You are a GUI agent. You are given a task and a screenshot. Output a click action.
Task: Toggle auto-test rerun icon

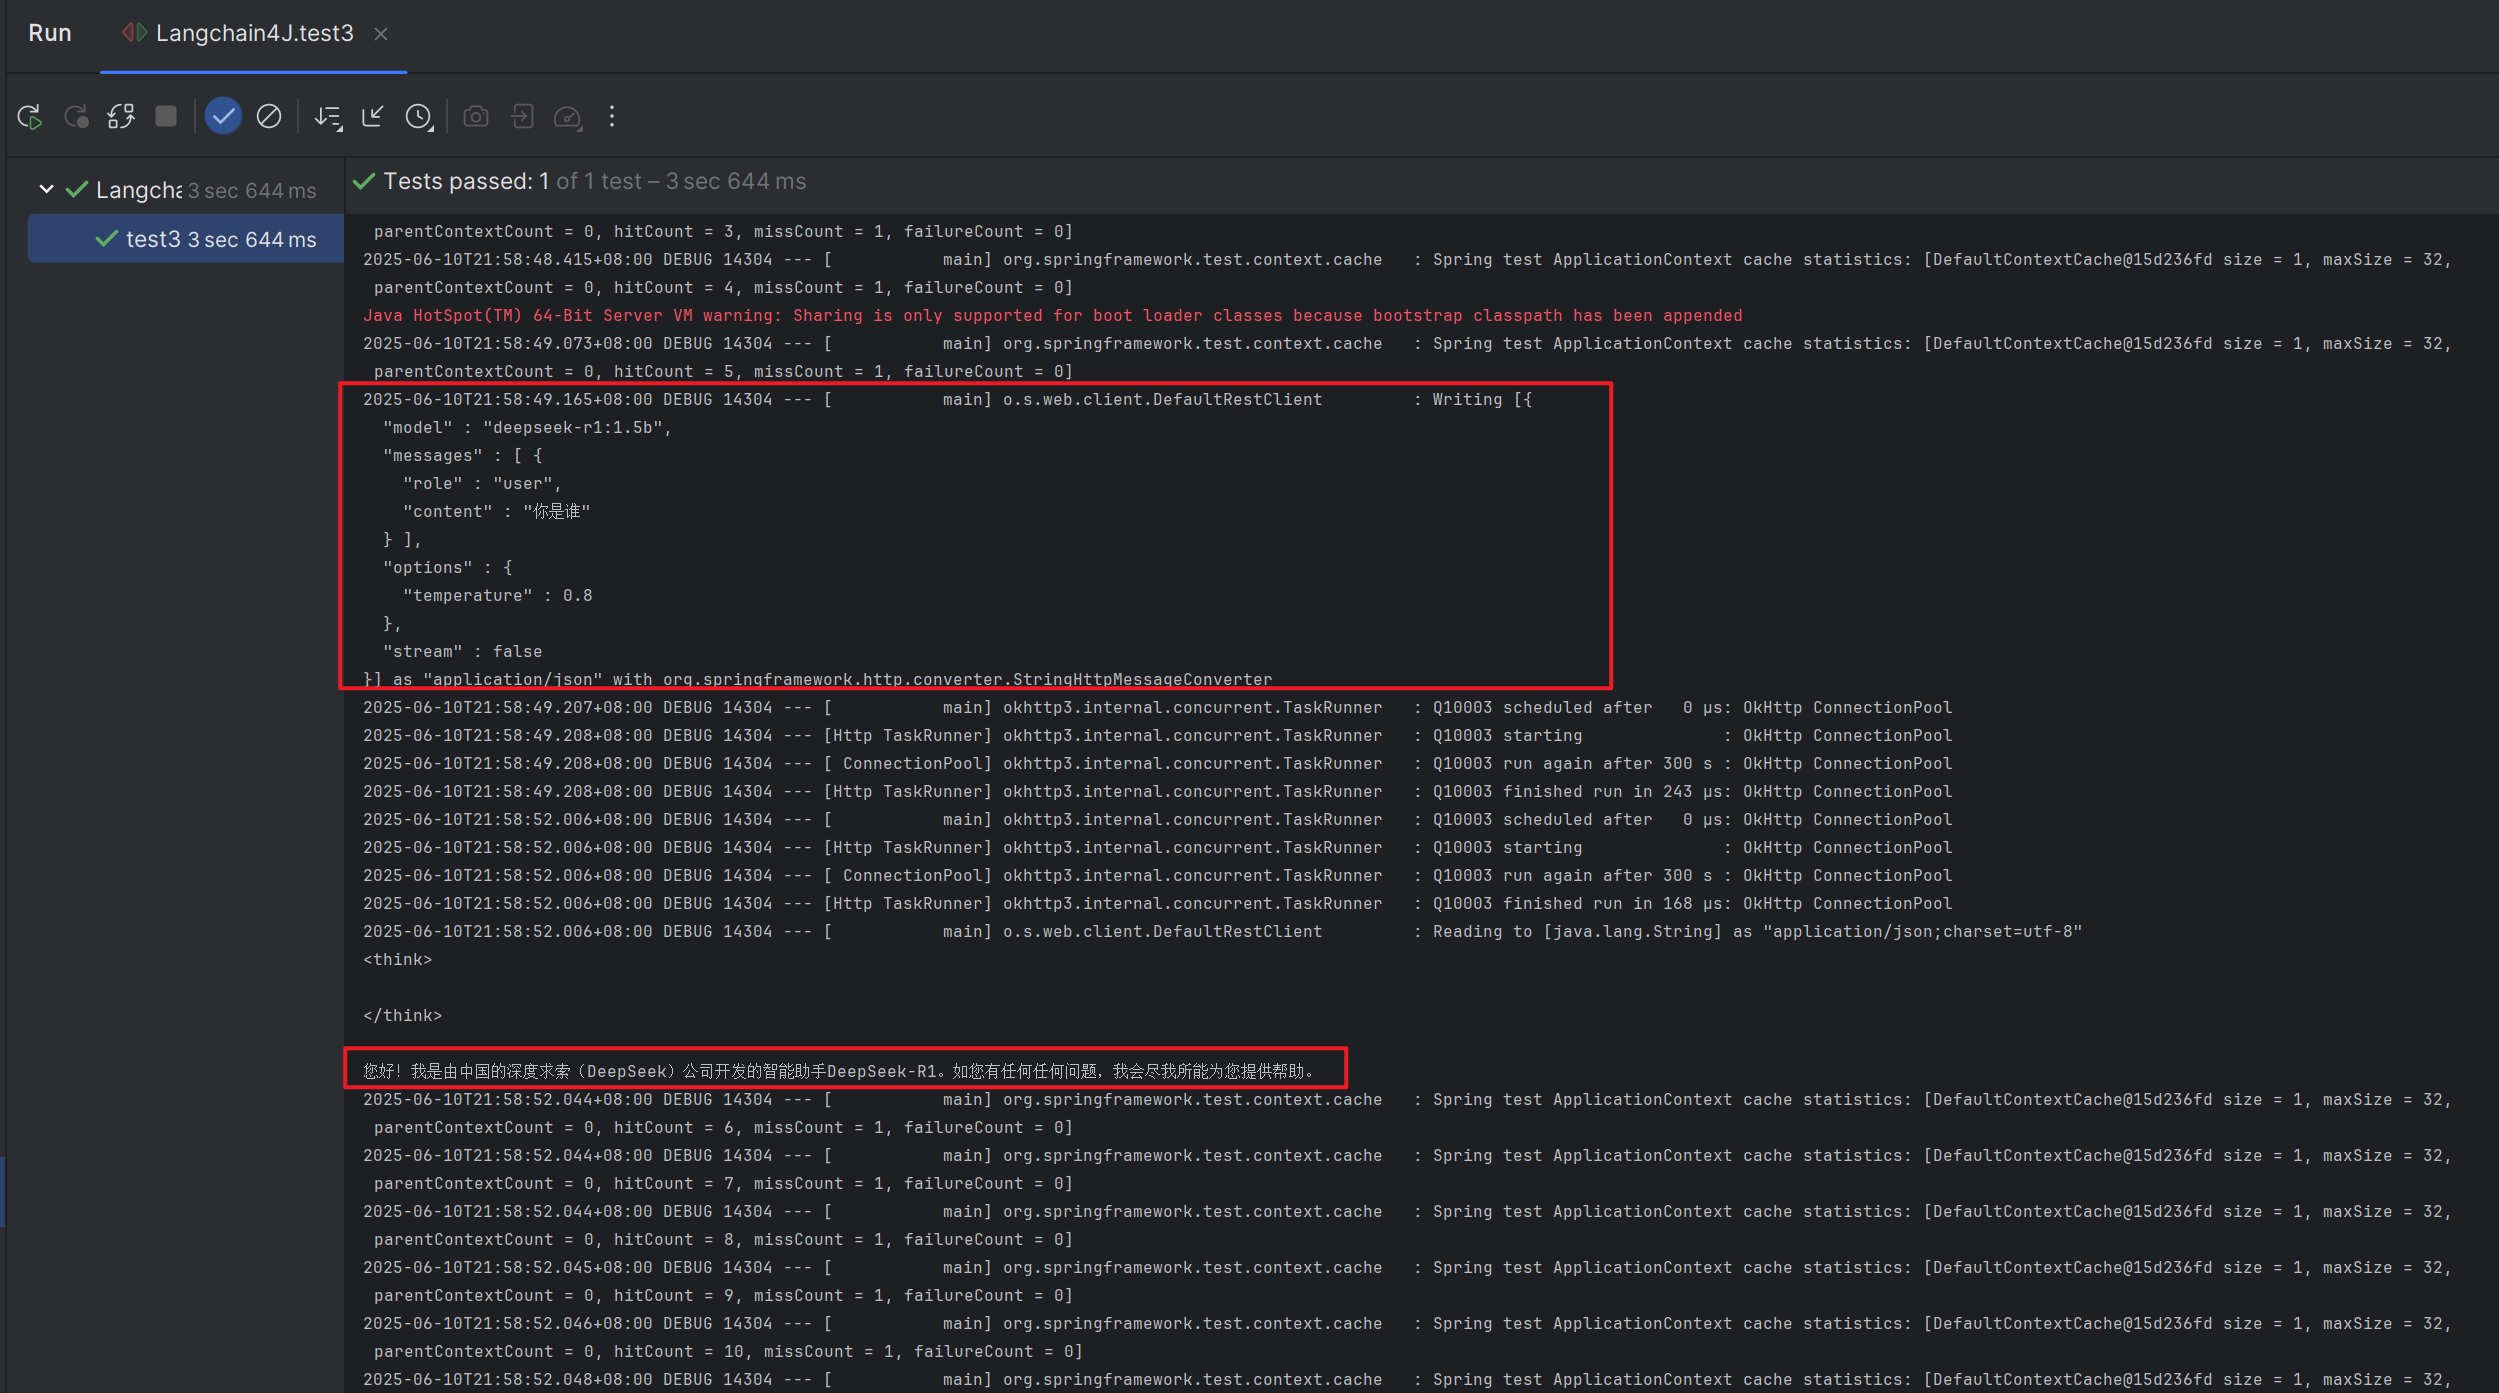(121, 117)
